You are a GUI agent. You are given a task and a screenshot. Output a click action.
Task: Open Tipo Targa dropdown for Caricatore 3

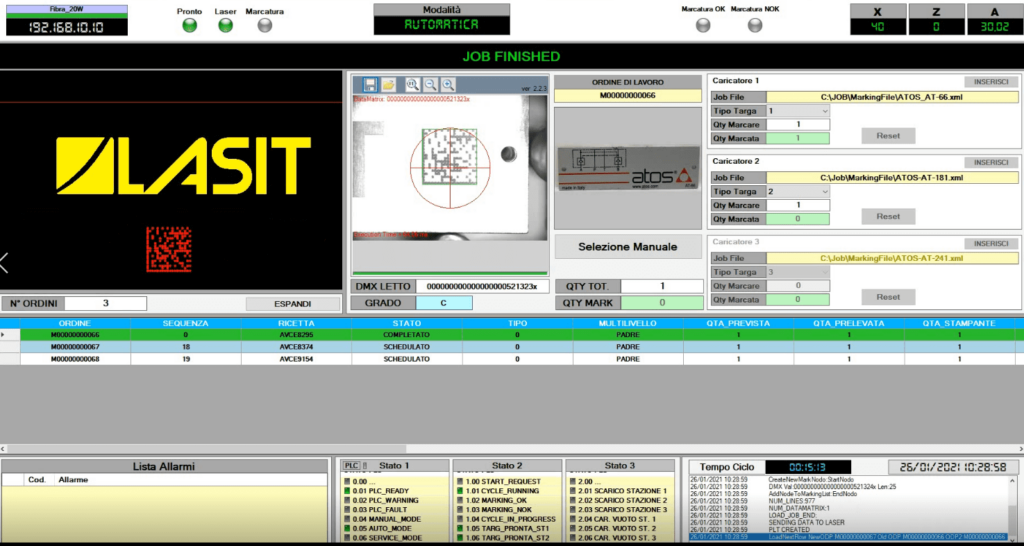[x=824, y=272]
